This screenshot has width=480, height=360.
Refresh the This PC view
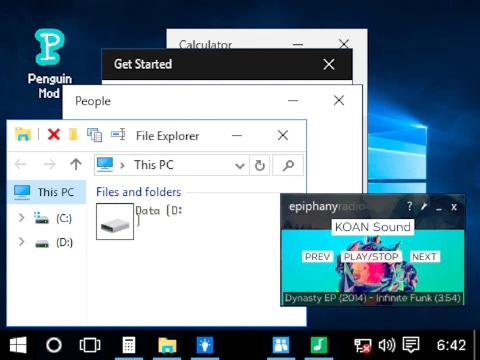click(260, 165)
